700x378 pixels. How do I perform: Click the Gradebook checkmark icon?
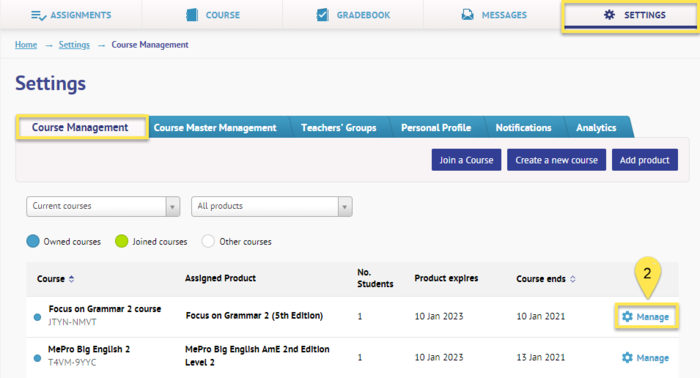pyautogui.click(x=322, y=15)
